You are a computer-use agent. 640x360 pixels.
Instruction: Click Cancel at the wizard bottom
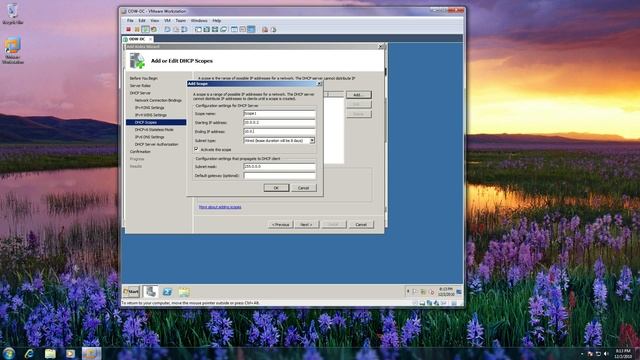coord(361,224)
